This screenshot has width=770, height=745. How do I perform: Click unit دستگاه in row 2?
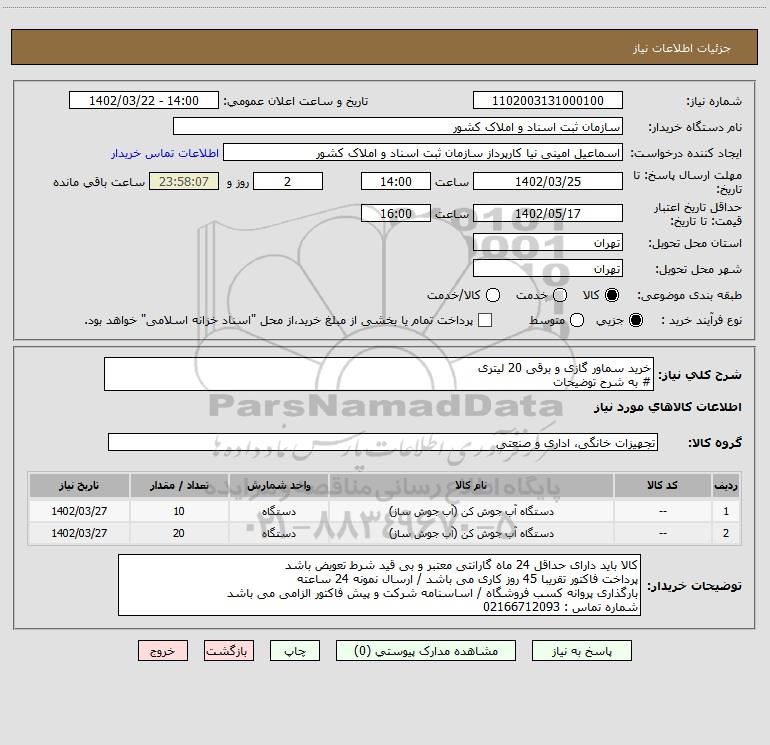coord(278,533)
